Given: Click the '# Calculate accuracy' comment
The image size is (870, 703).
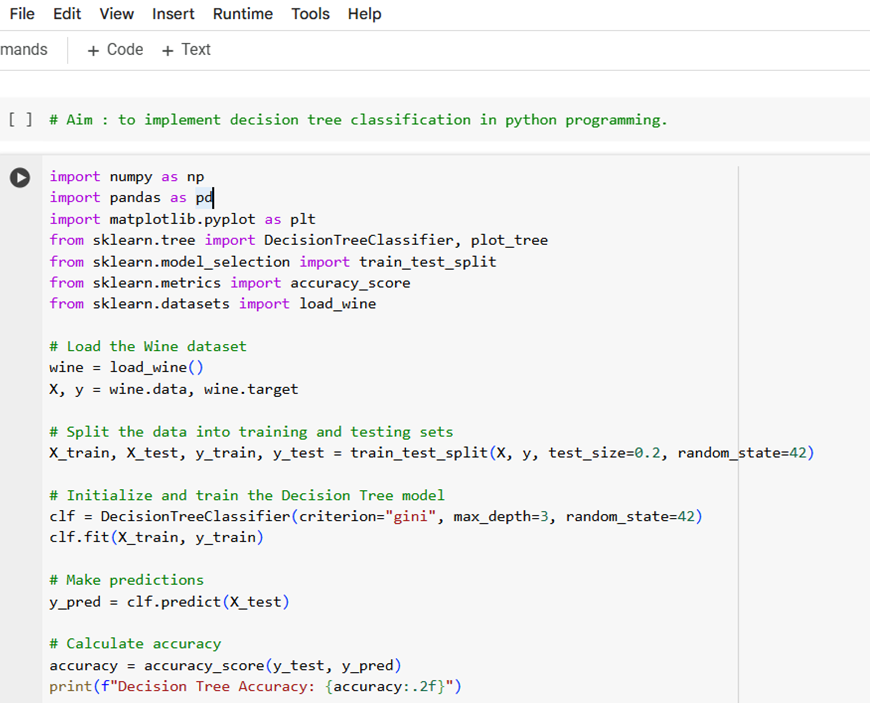Looking at the screenshot, I should [x=135, y=644].
